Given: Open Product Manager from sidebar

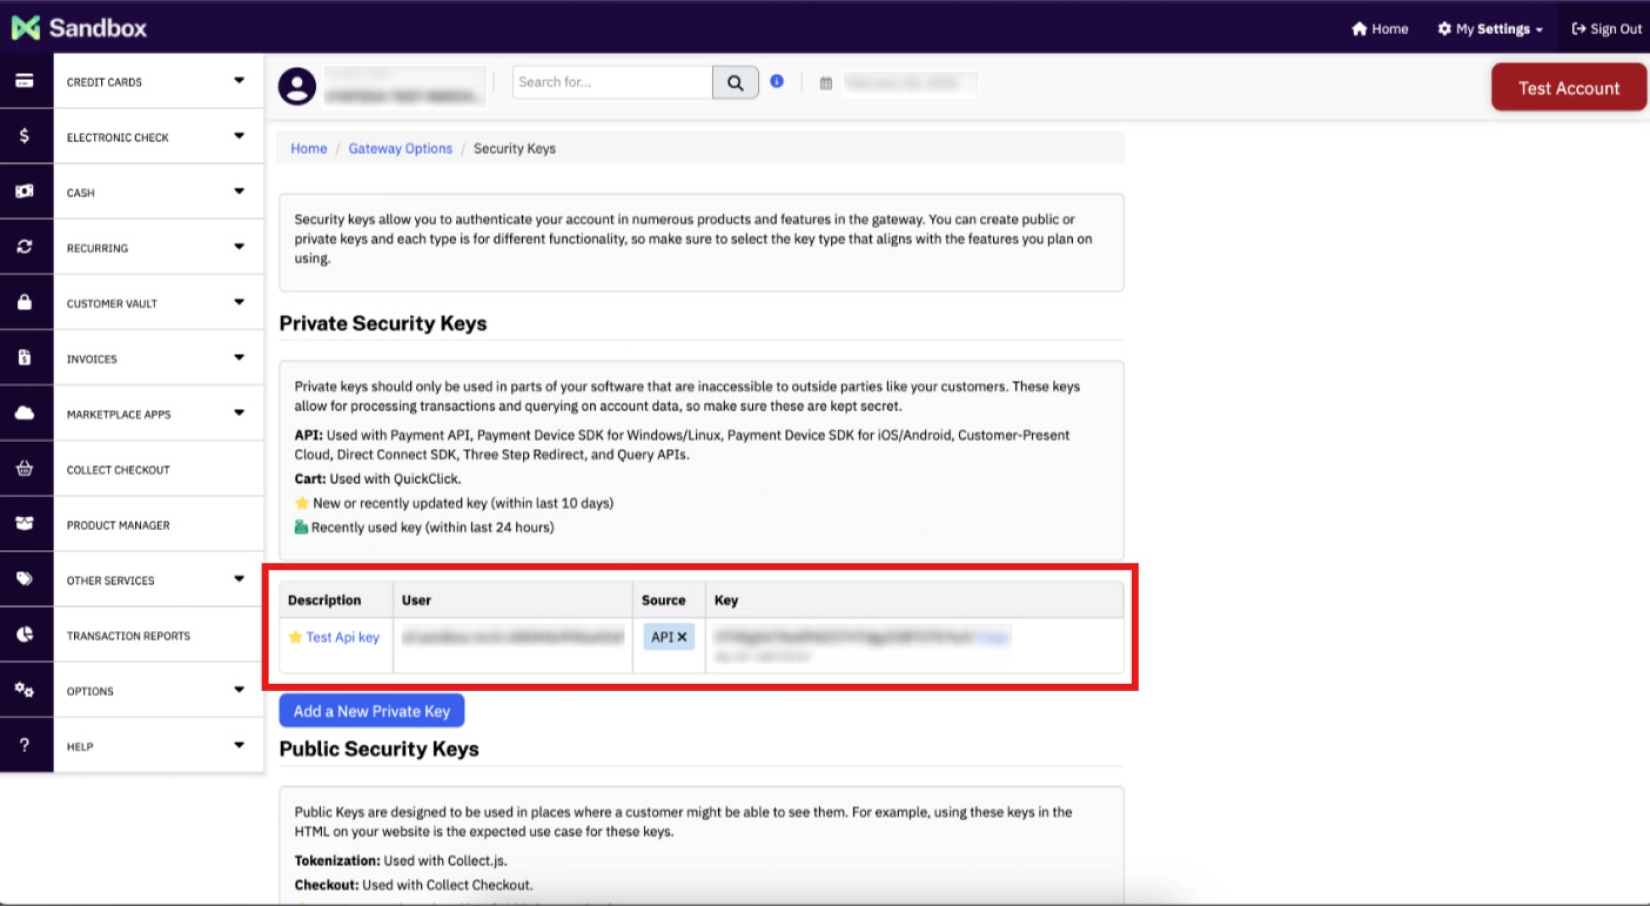Looking at the screenshot, I should 118,525.
